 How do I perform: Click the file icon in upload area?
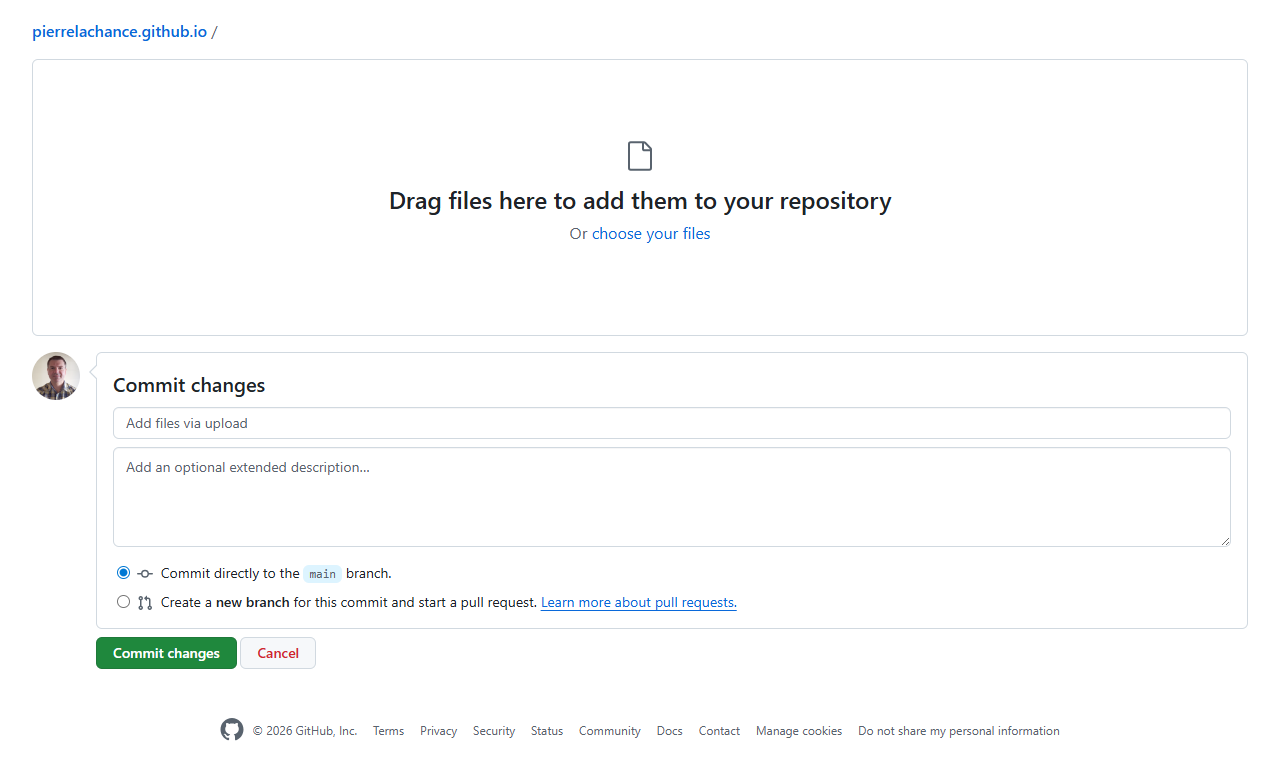coord(640,156)
